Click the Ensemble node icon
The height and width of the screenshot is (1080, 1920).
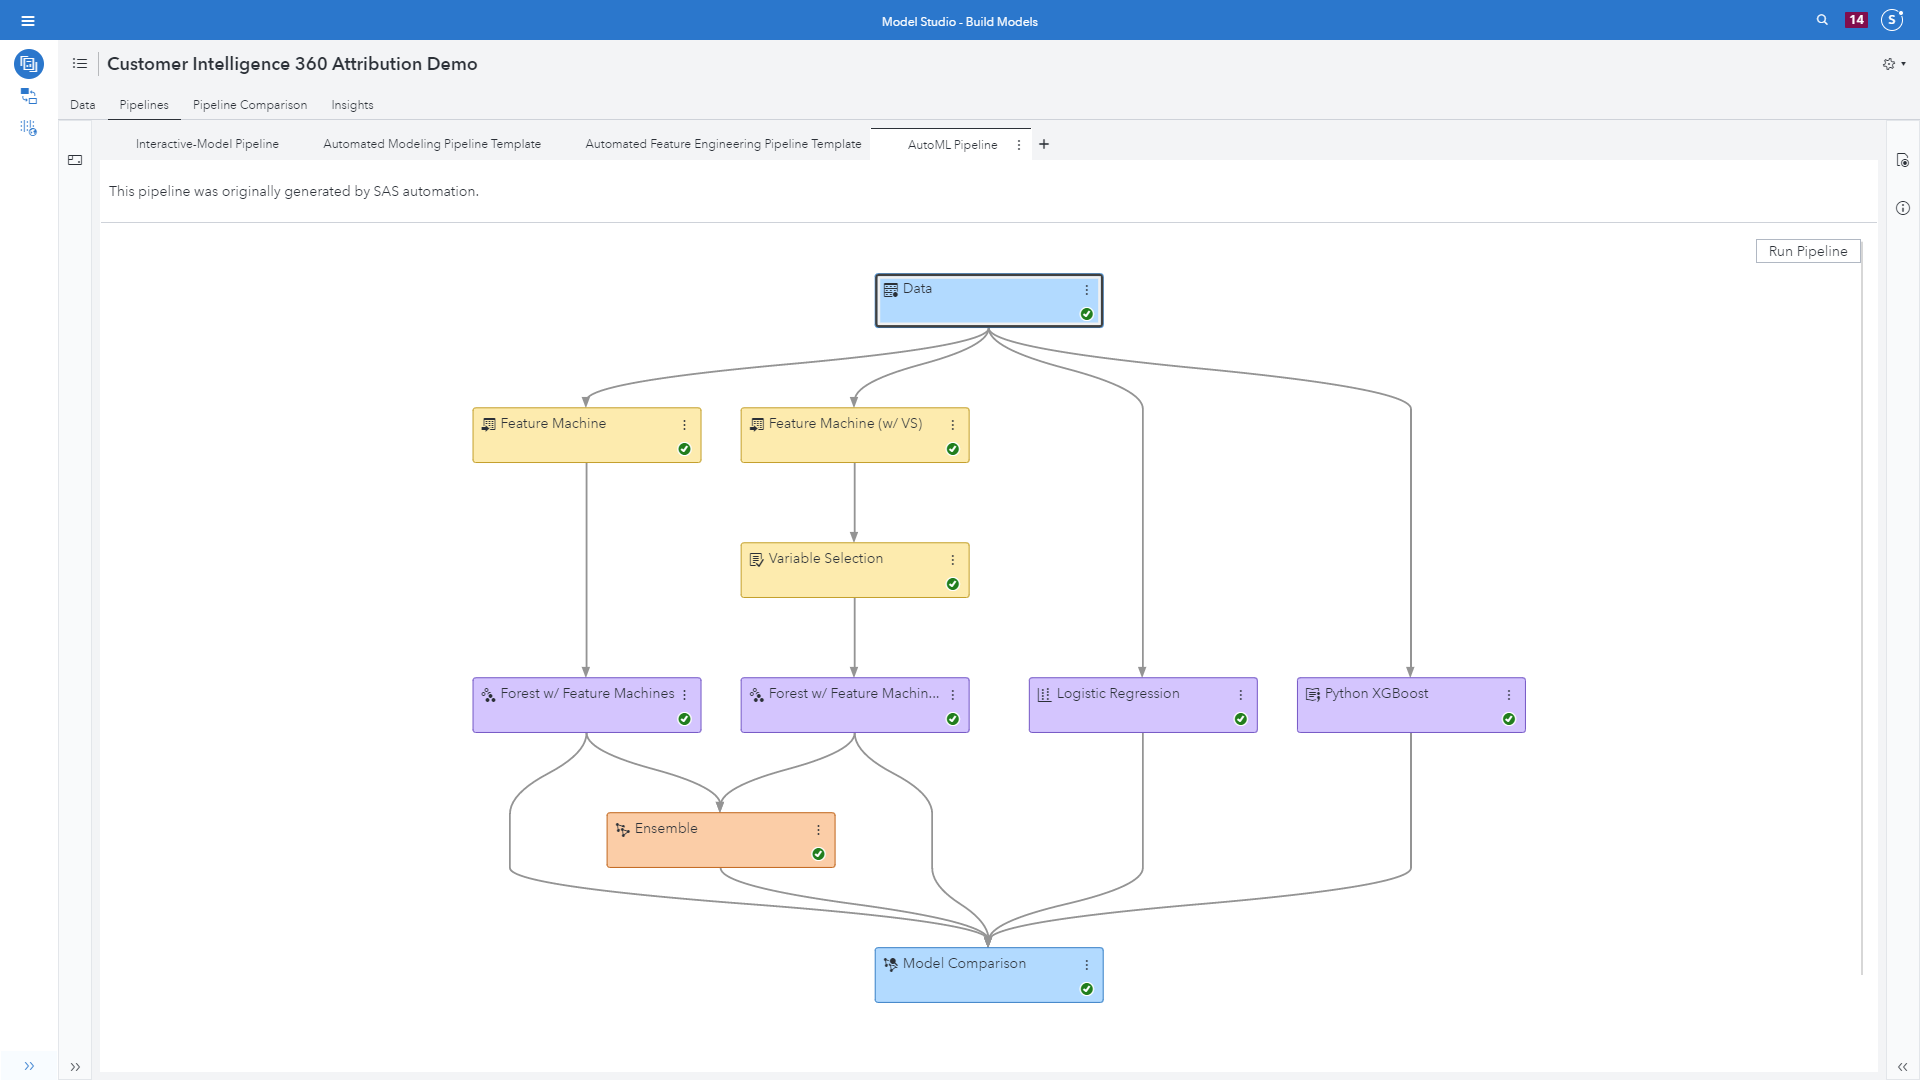point(624,828)
